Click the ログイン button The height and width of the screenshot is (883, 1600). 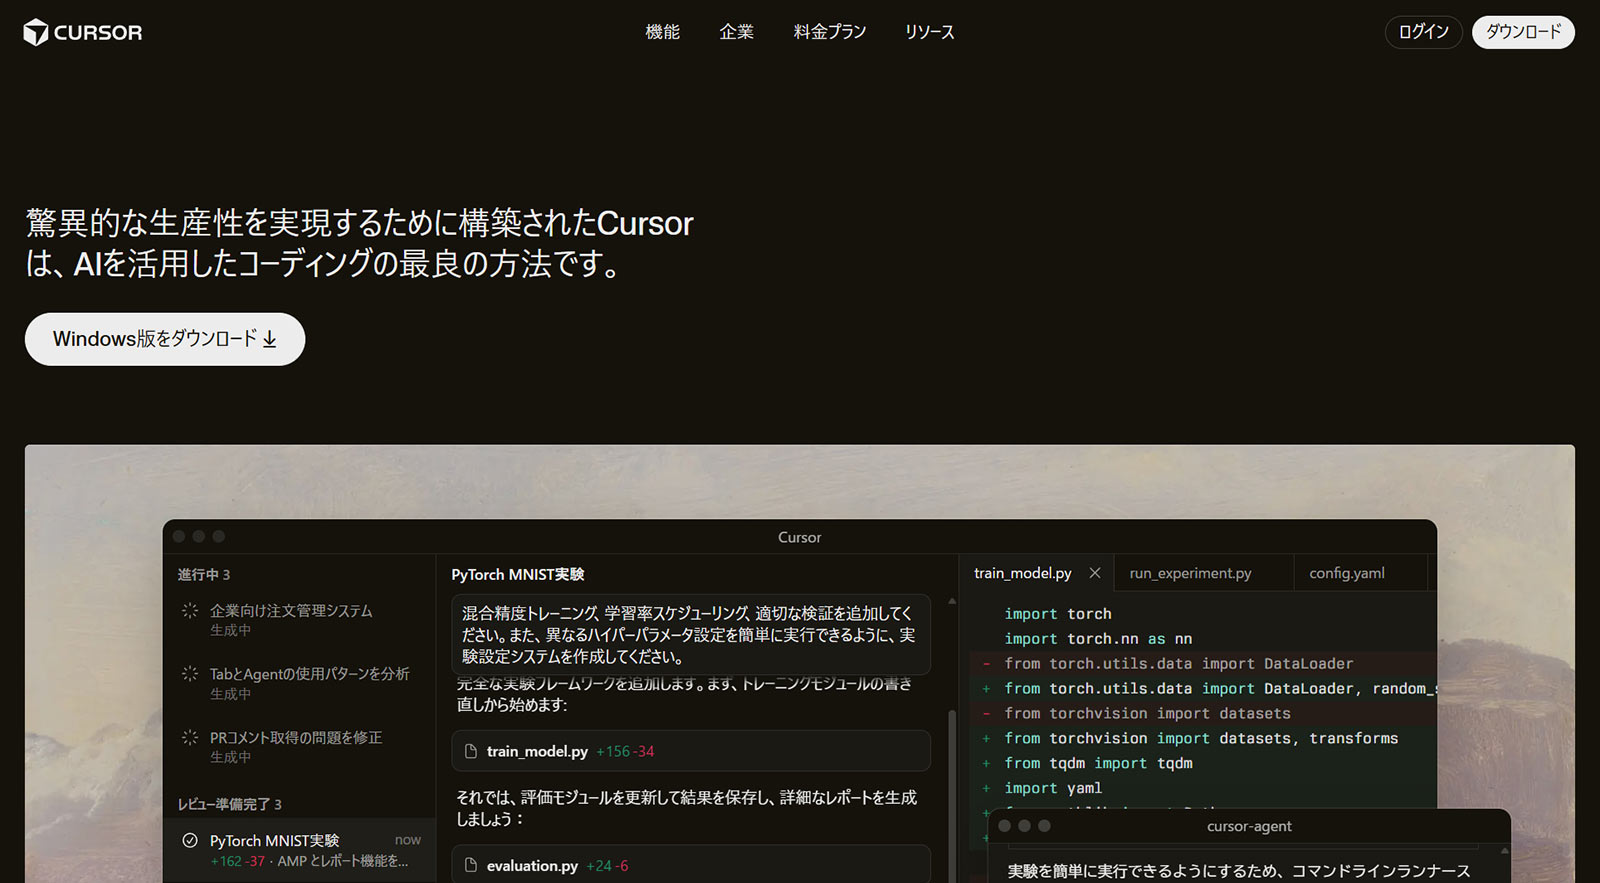(x=1424, y=32)
